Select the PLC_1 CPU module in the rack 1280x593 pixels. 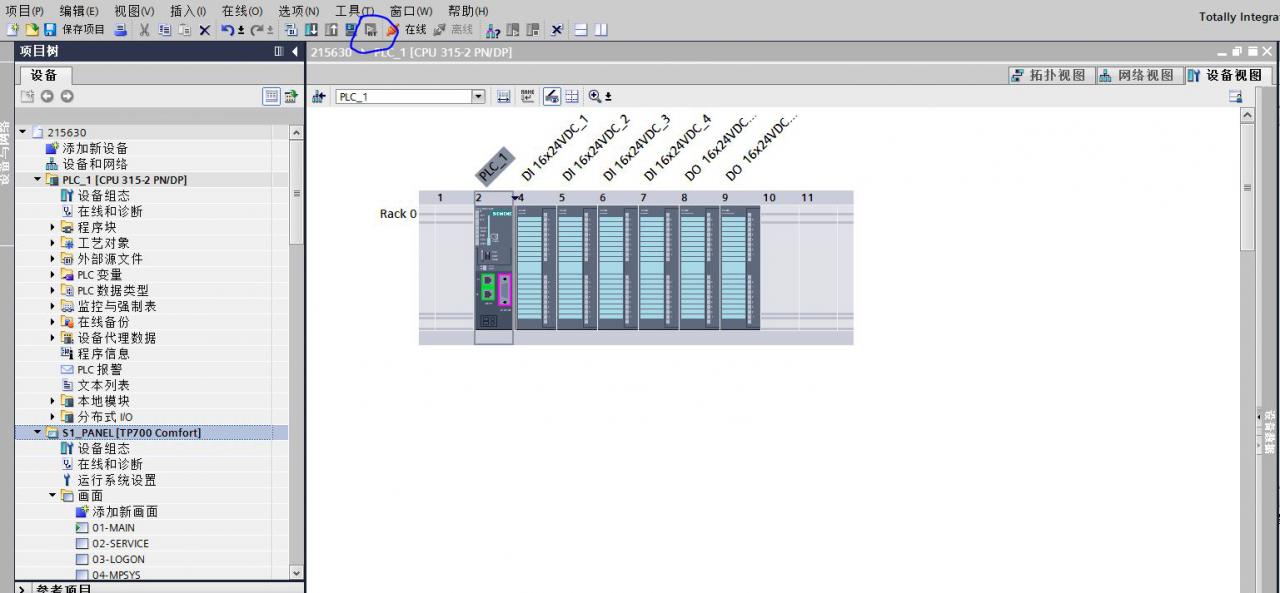point(494,268)
